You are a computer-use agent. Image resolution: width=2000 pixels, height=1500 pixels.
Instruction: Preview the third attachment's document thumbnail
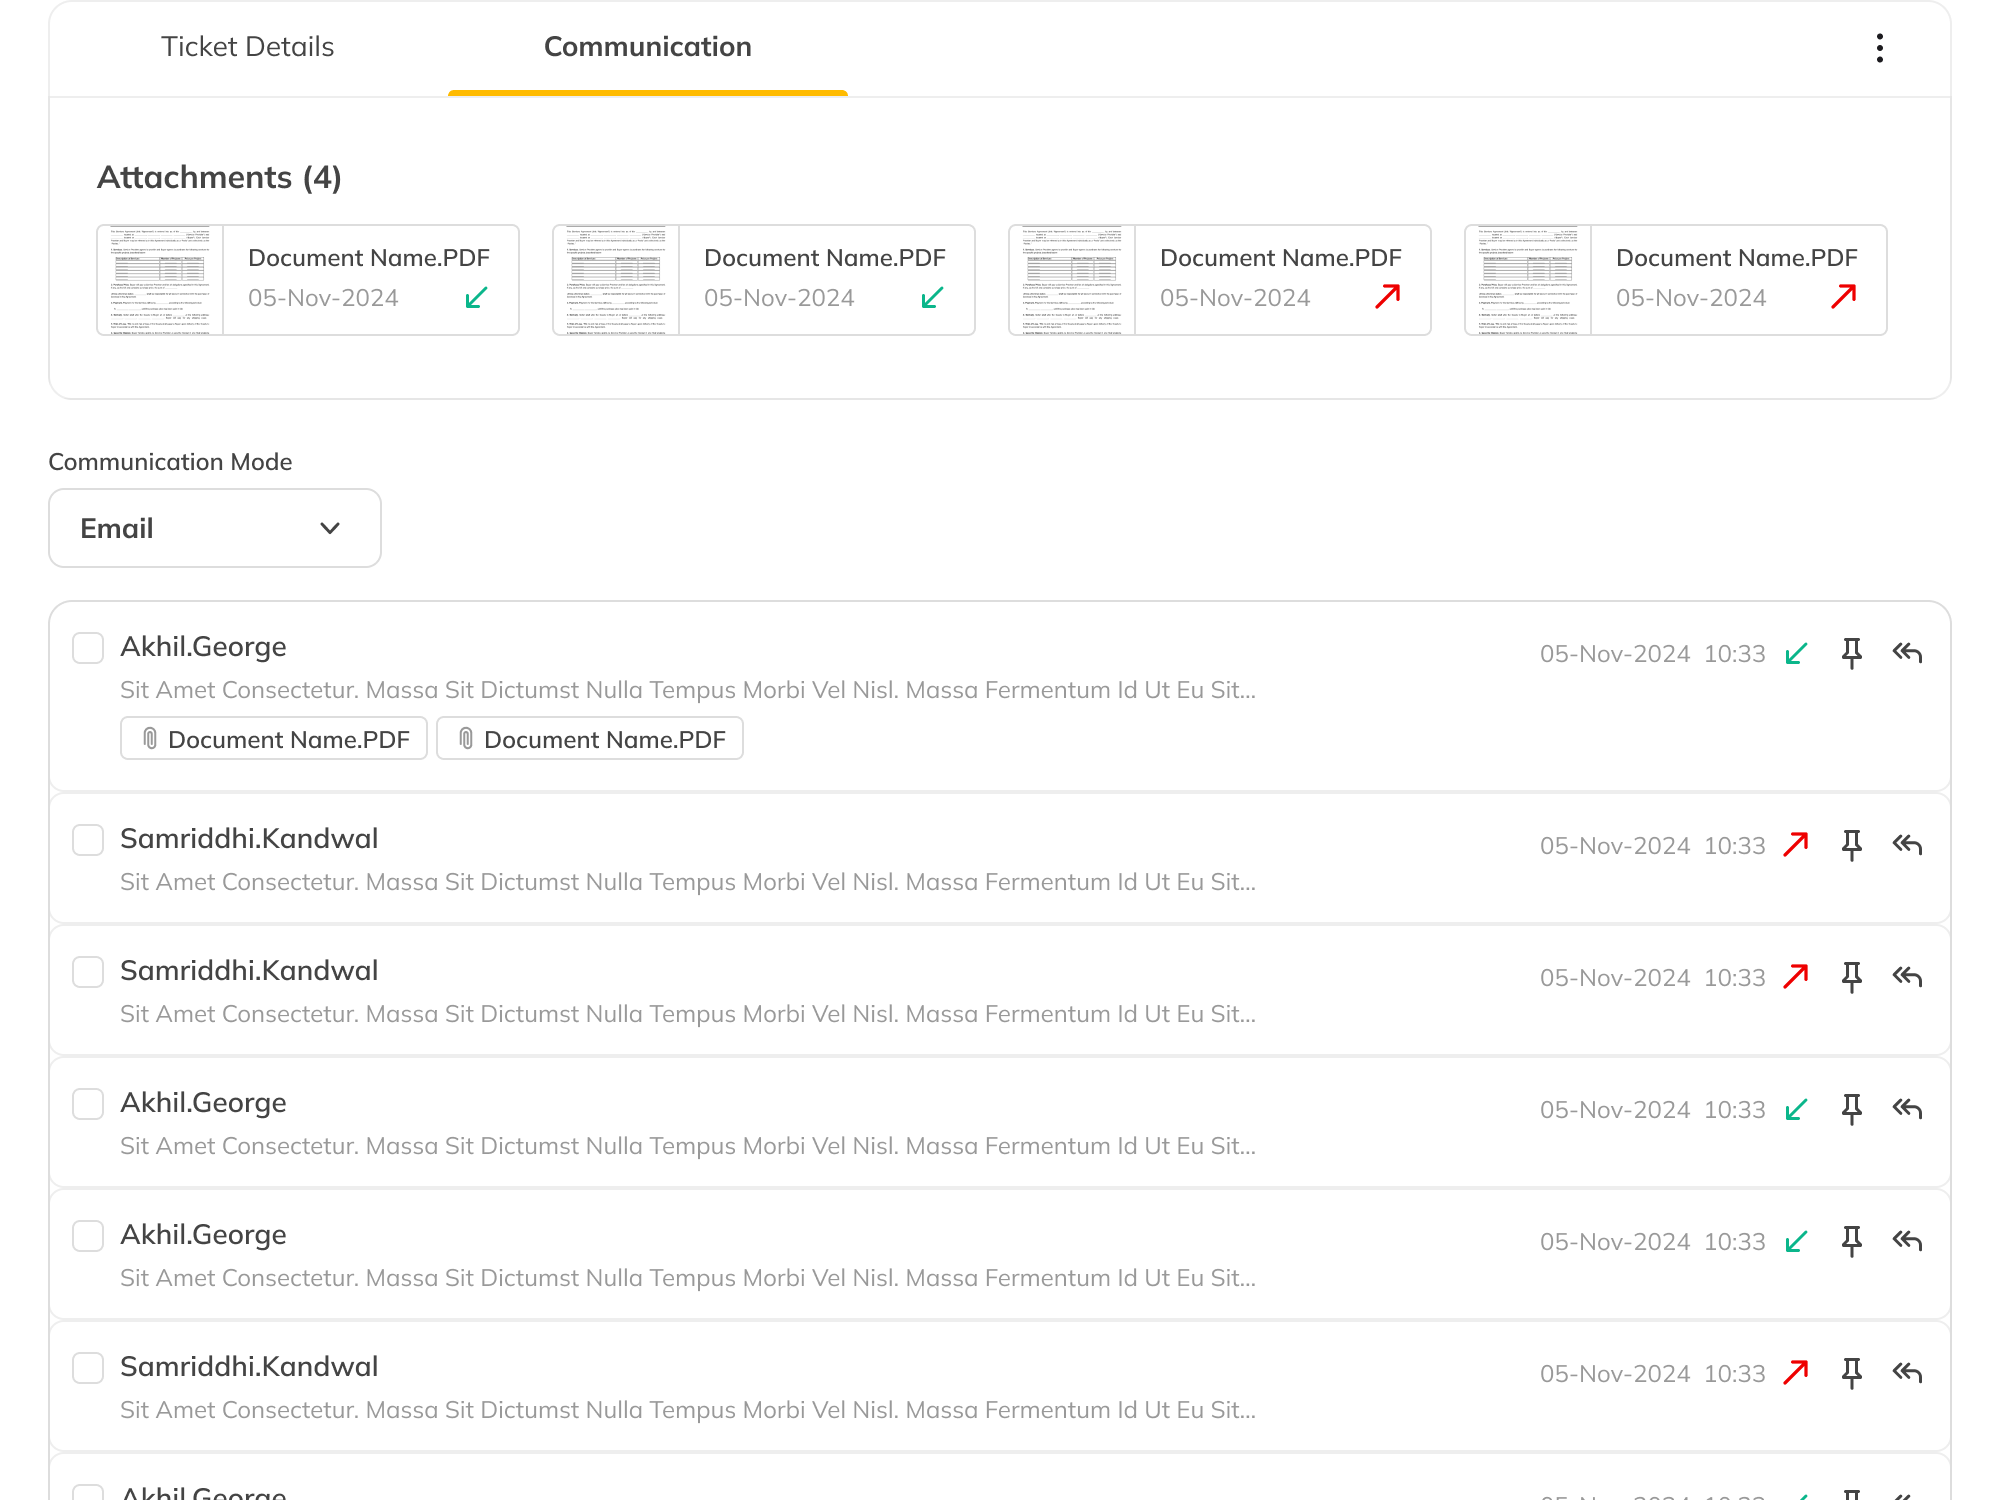(1072, 280)
